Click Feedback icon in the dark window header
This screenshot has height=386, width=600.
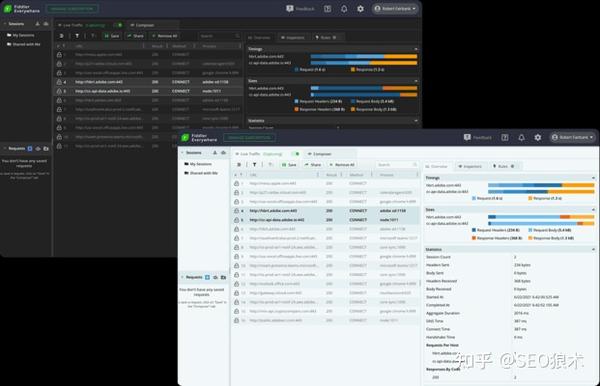click(290, 8)
